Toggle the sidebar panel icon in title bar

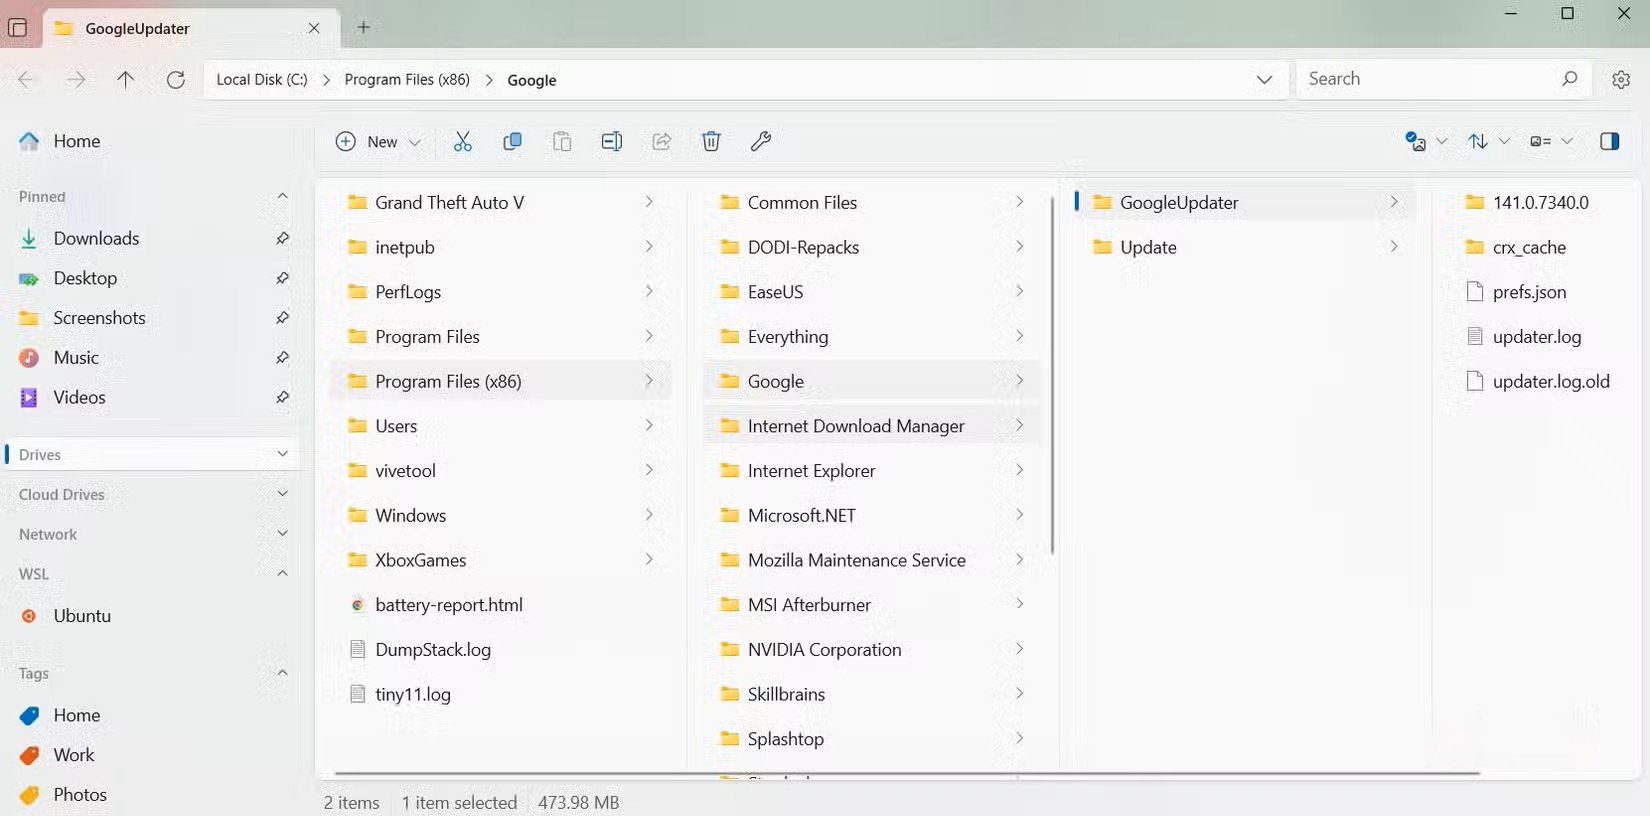tap(18, 28)
